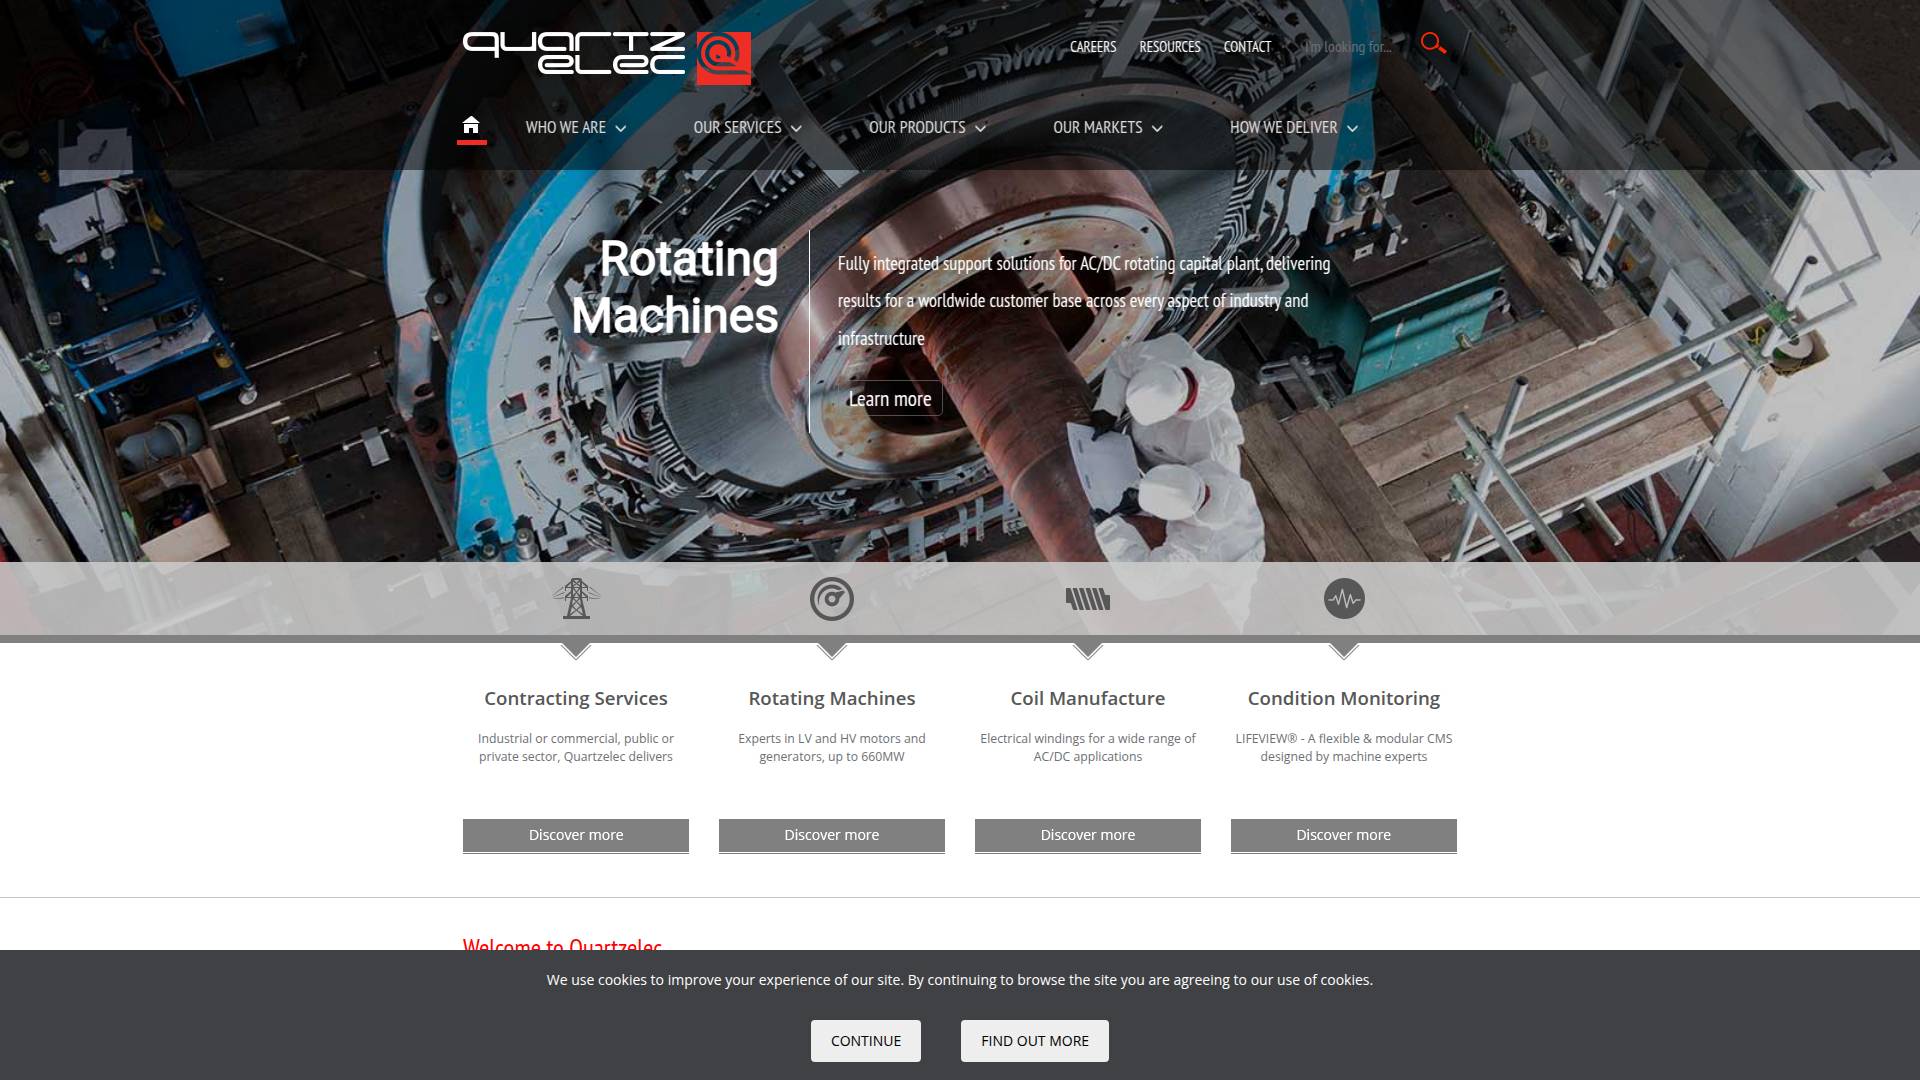This screenshot has width=1920, height=1080.
Task: Discover more about Coil Manufacture
Action: pyautogui.click(x=1088, y=835)
